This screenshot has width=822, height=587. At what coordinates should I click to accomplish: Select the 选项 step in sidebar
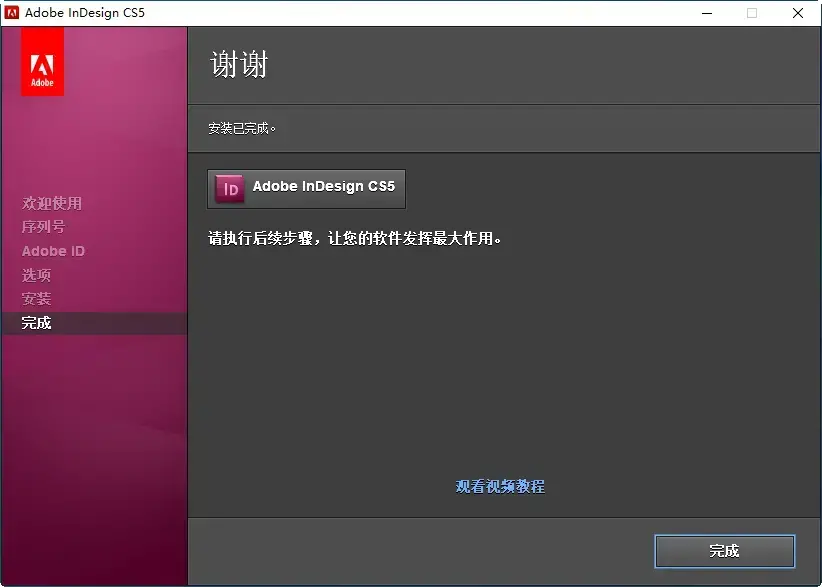pyautogui.click(x=36, y=275)
